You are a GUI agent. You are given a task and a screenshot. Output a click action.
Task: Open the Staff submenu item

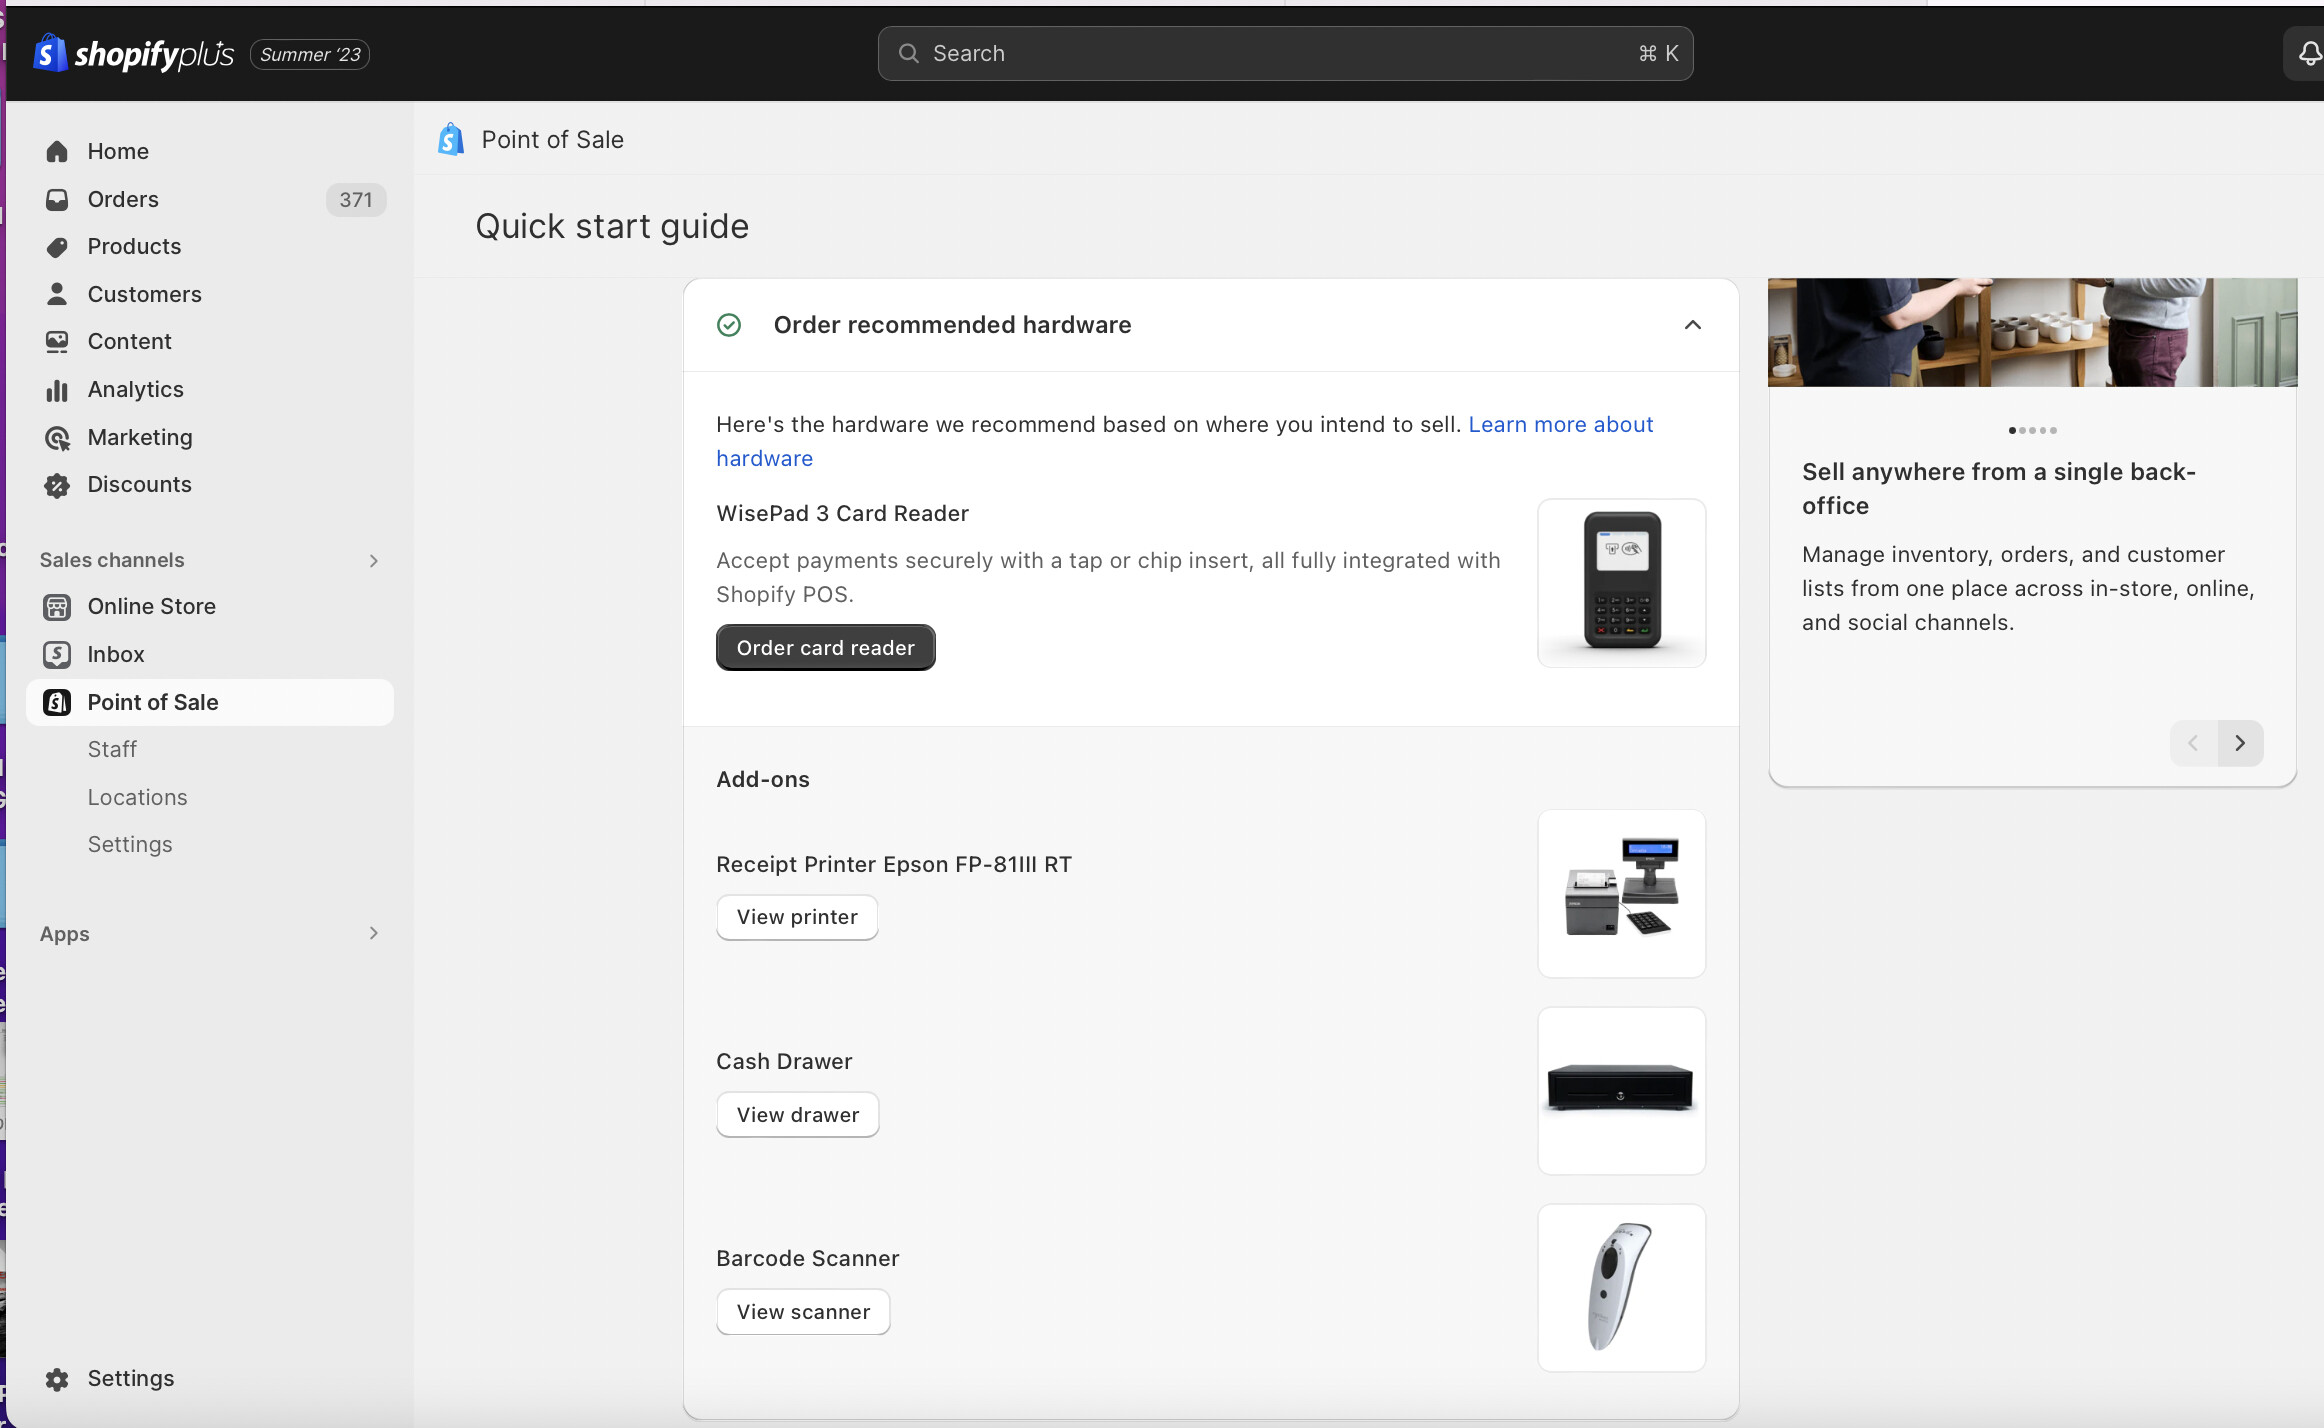112,750
